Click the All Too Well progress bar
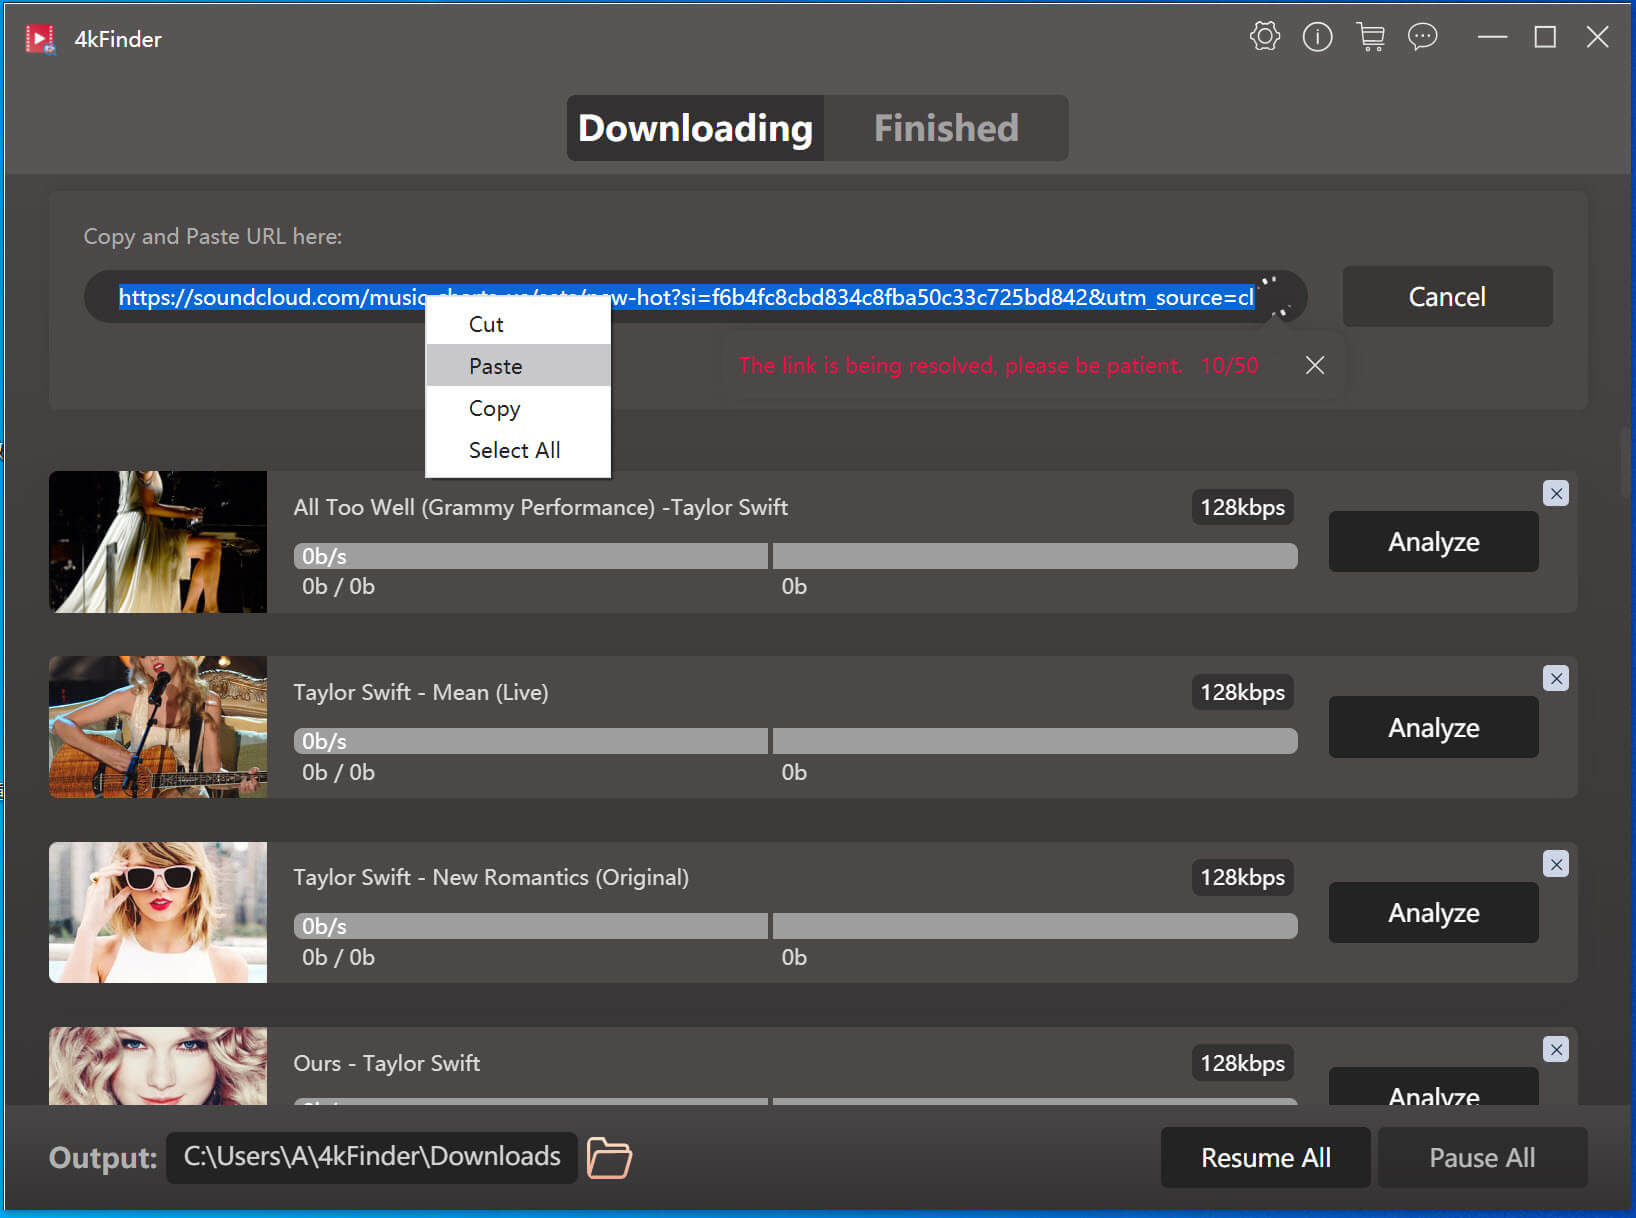The image size is (1636, 1218). point(795,556)
